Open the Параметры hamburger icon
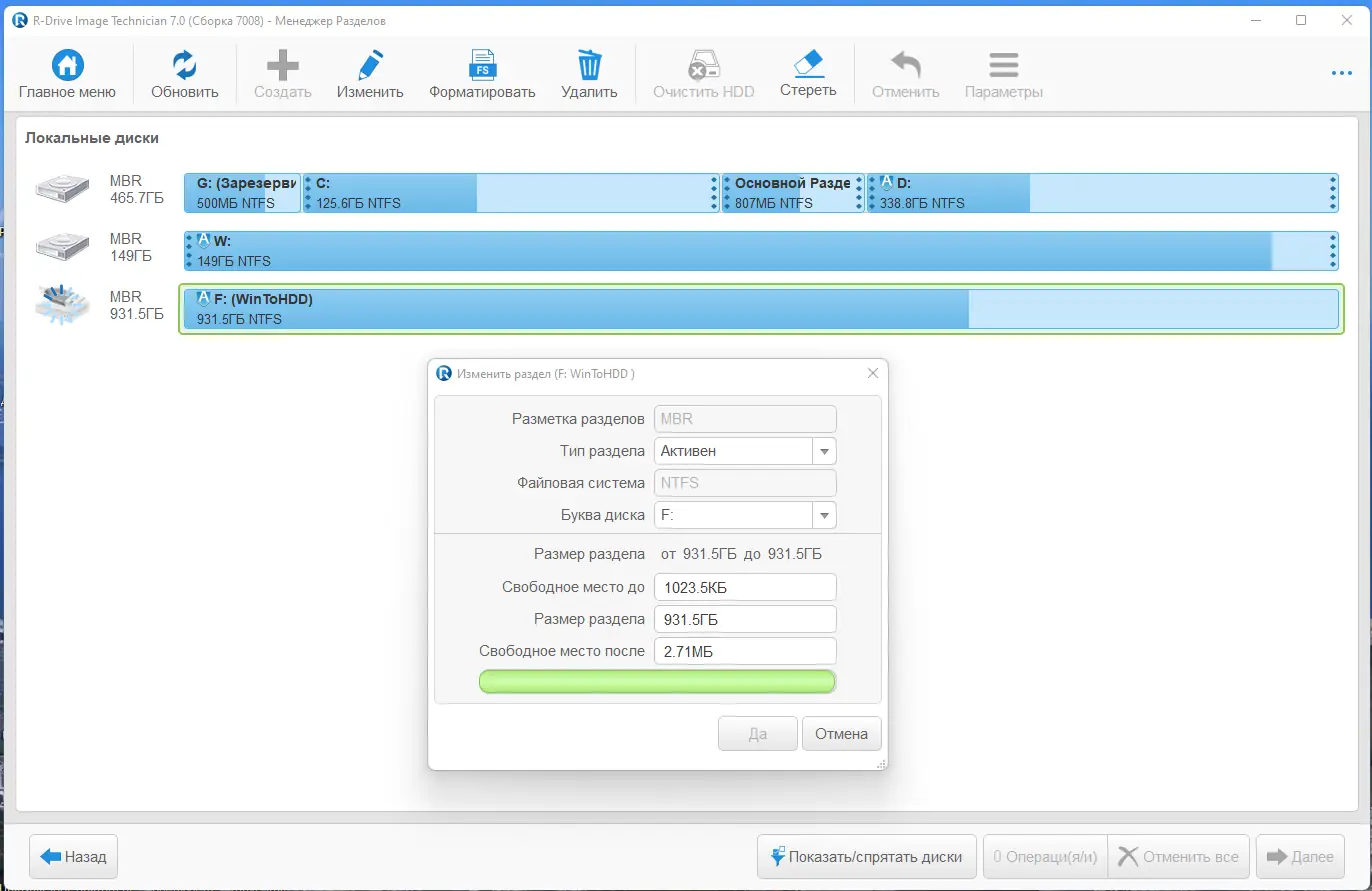The width and height of the screenshot is (1372, 891). [1004, 66]
